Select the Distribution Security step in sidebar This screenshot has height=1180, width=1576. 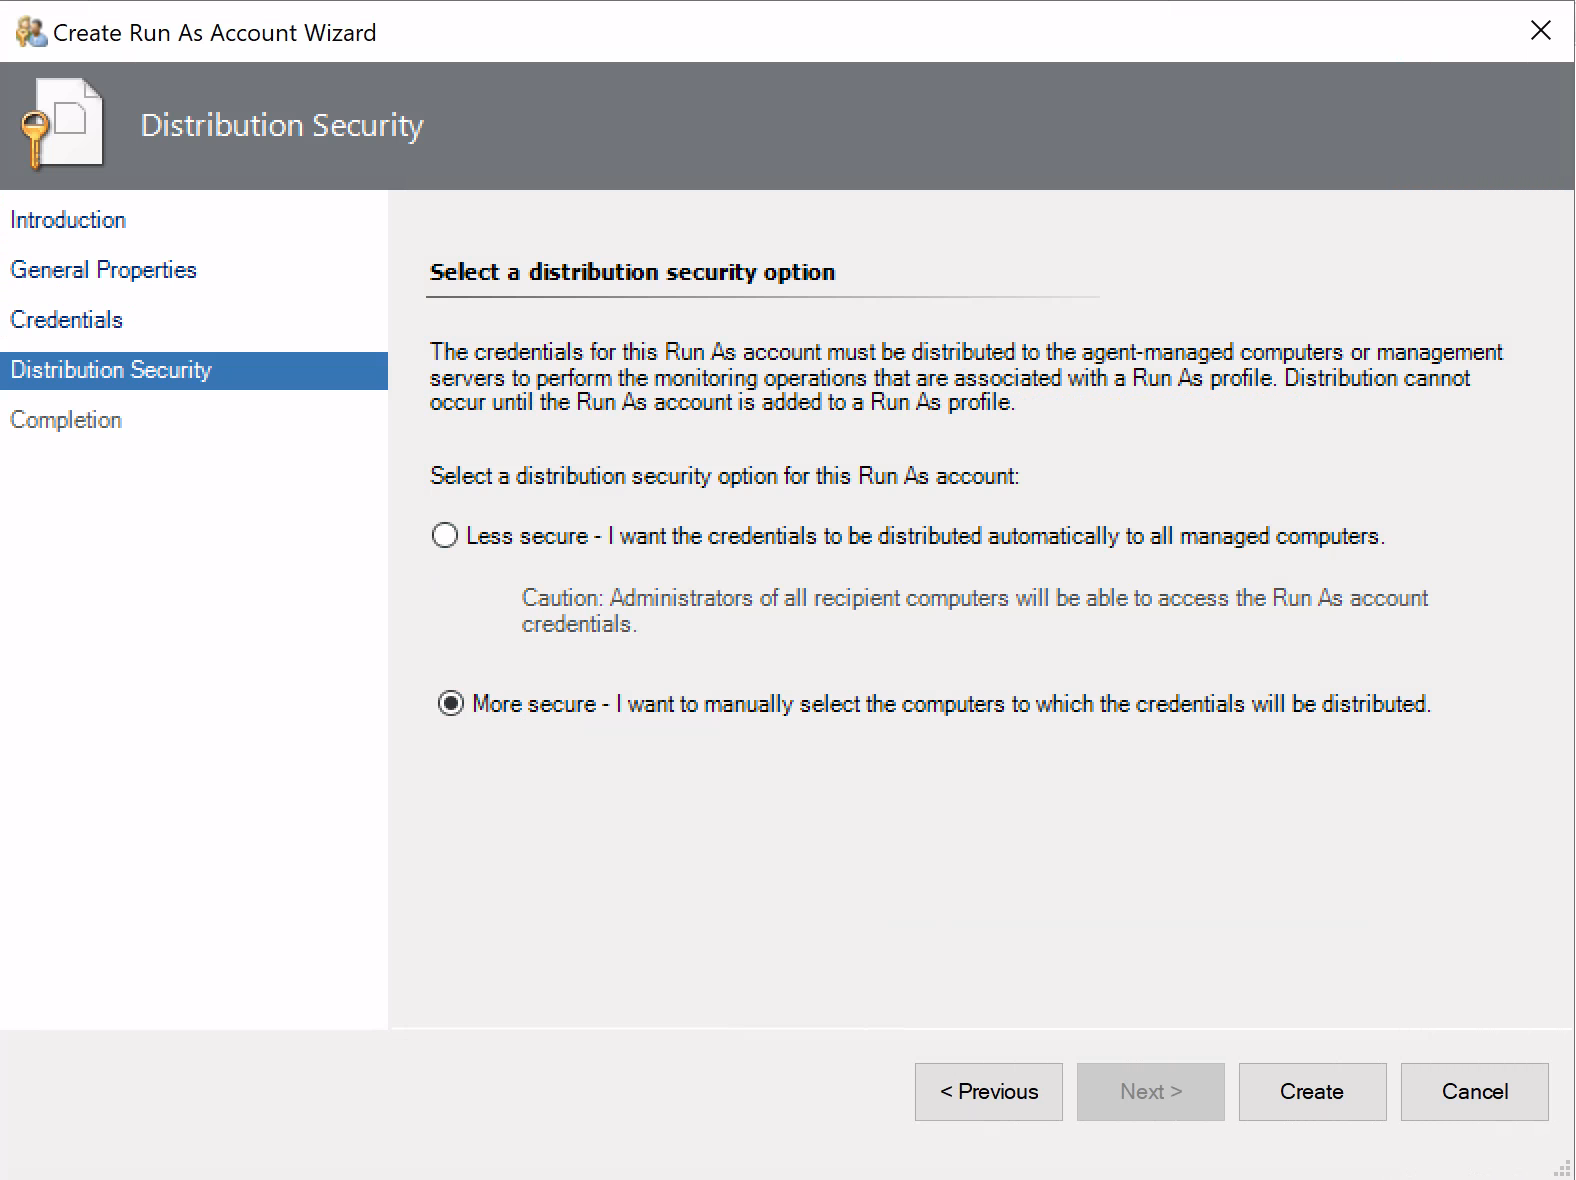coord(111,370)
